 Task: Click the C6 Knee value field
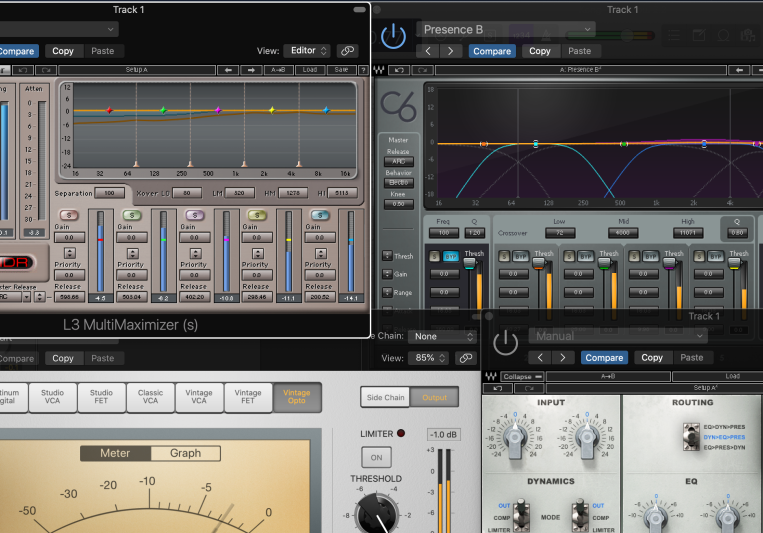[399, 204]
